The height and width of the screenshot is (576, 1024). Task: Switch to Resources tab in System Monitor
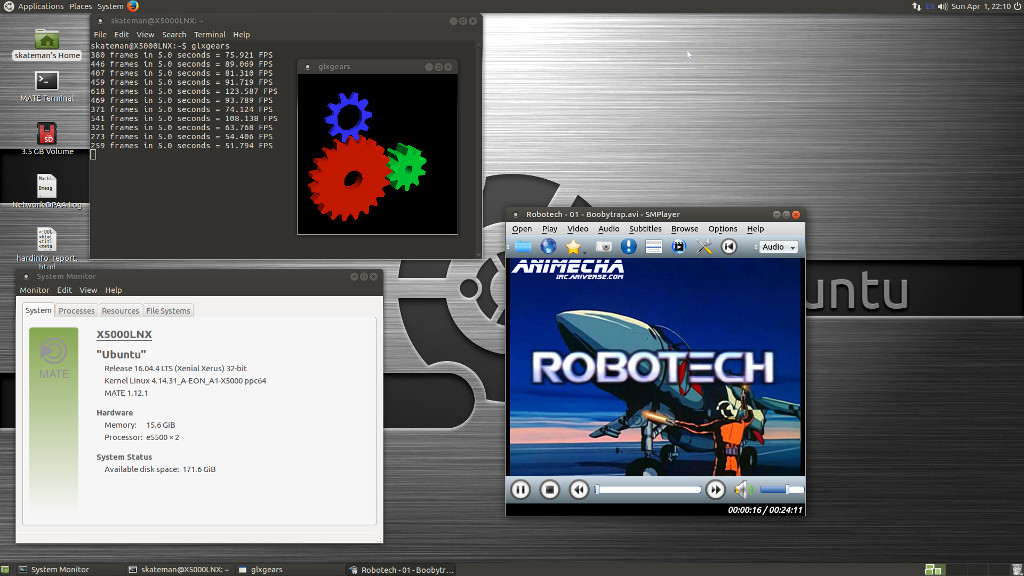(120, 311)
